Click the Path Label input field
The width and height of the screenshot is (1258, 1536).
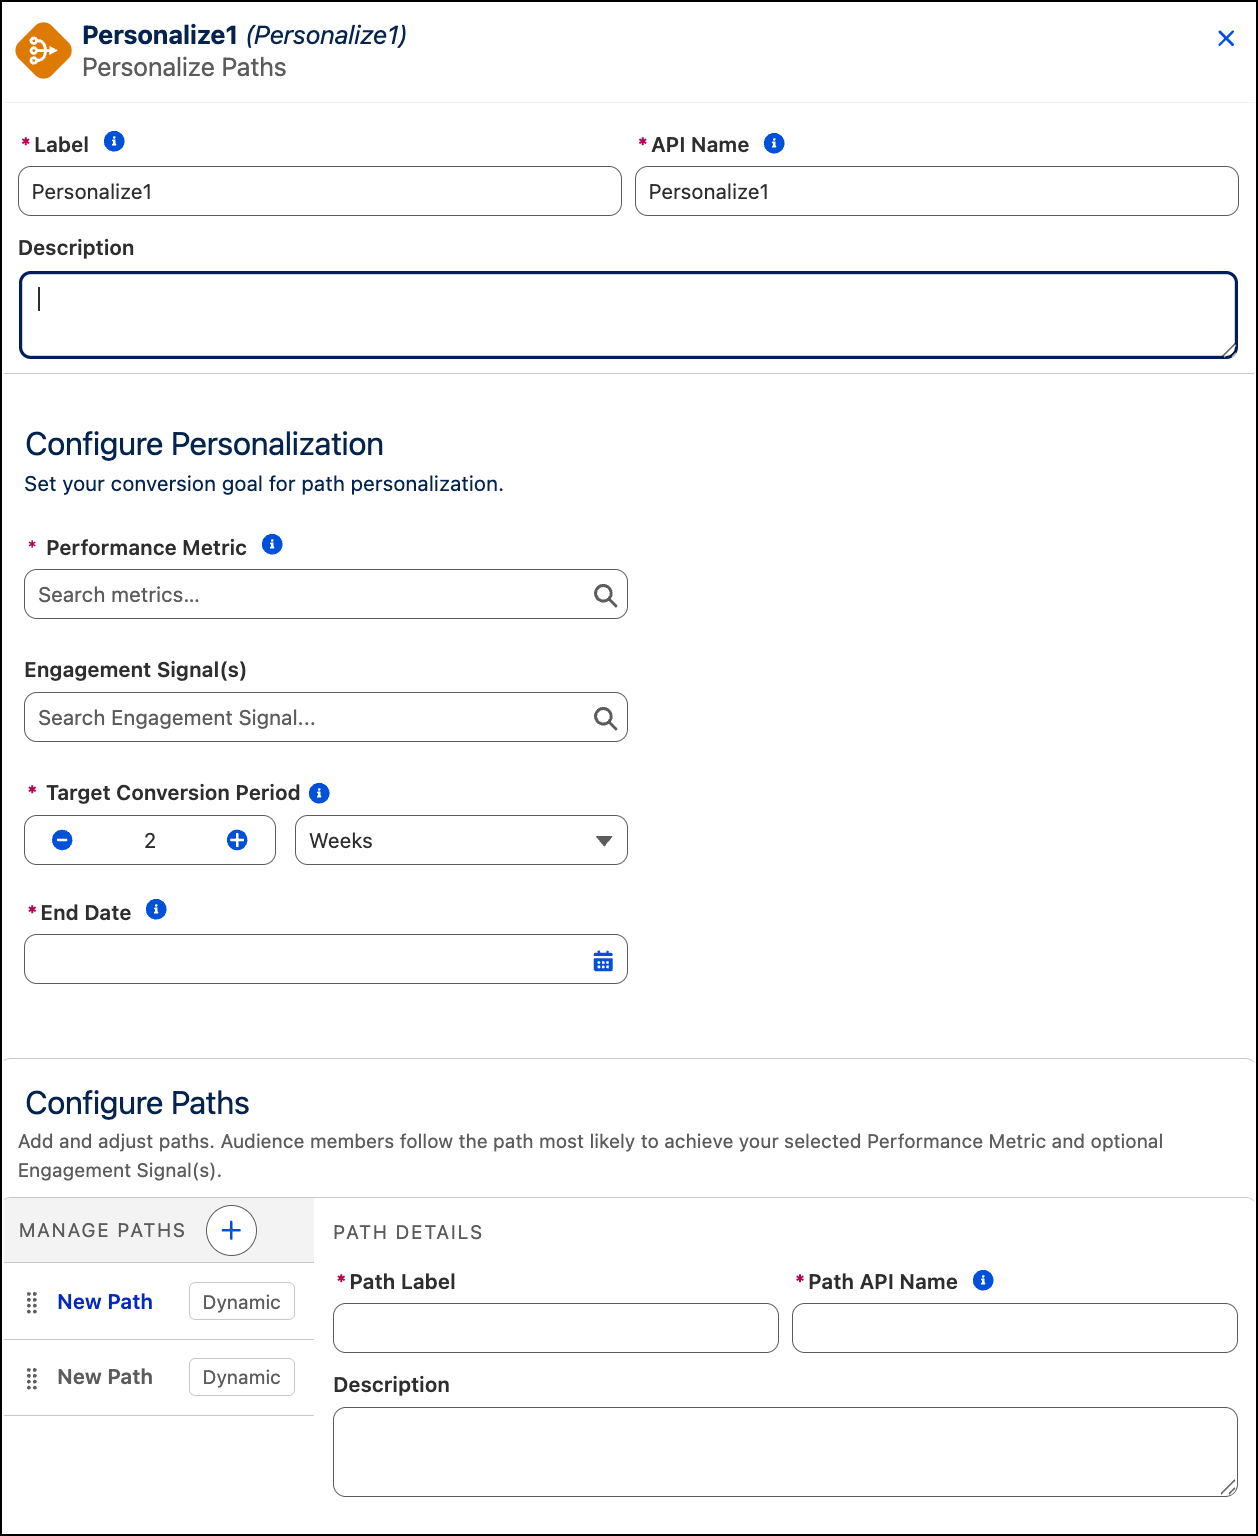pos(556,1328)
